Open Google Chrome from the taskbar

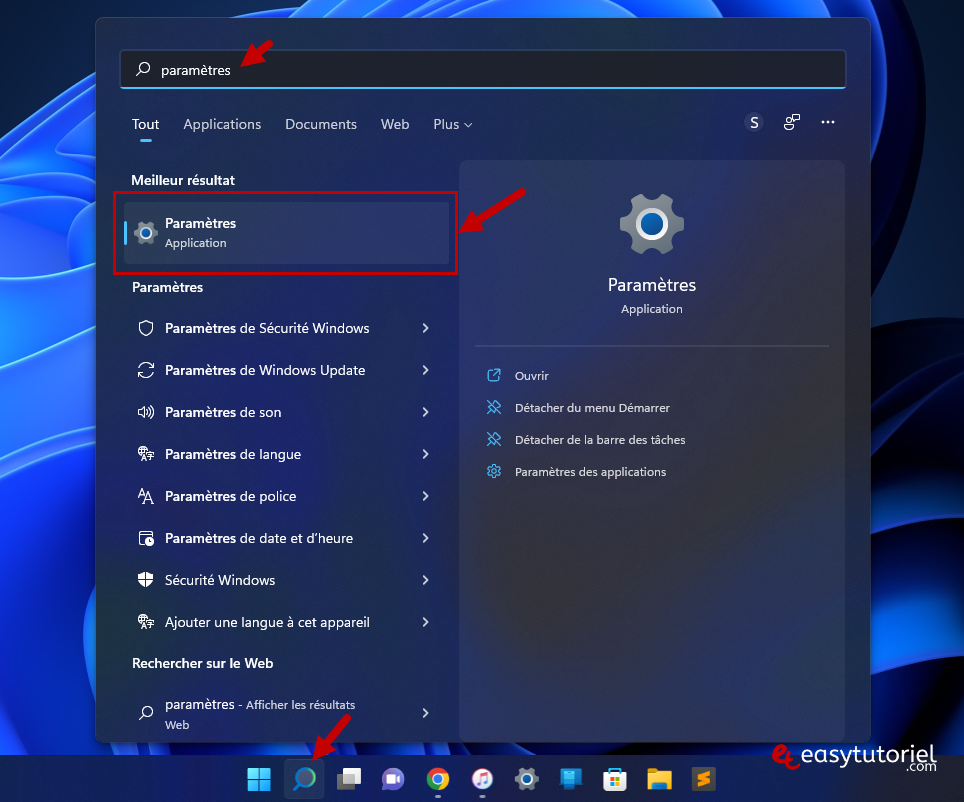click(438, 779)
